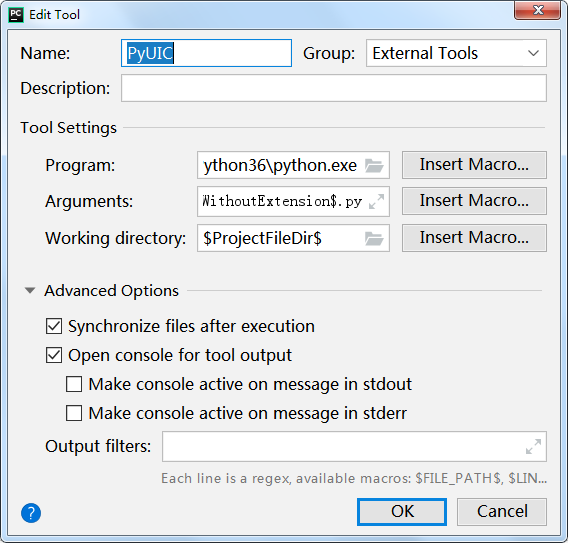Uncheck Synchronize files after execution
Image resolution: width=568 pixels, height=543 pixels.
click(x=54, y=326)
